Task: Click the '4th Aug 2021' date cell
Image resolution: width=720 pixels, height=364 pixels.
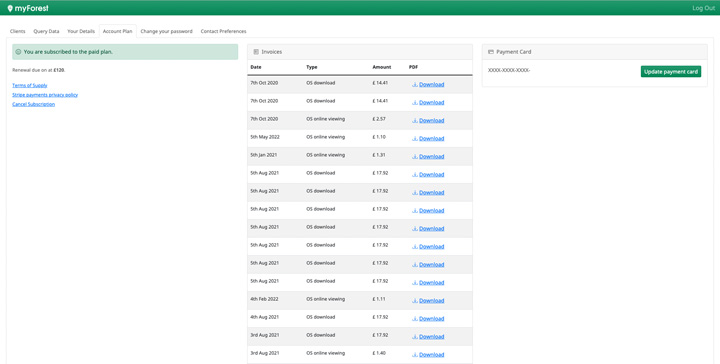Action: (x=264, y=317)
